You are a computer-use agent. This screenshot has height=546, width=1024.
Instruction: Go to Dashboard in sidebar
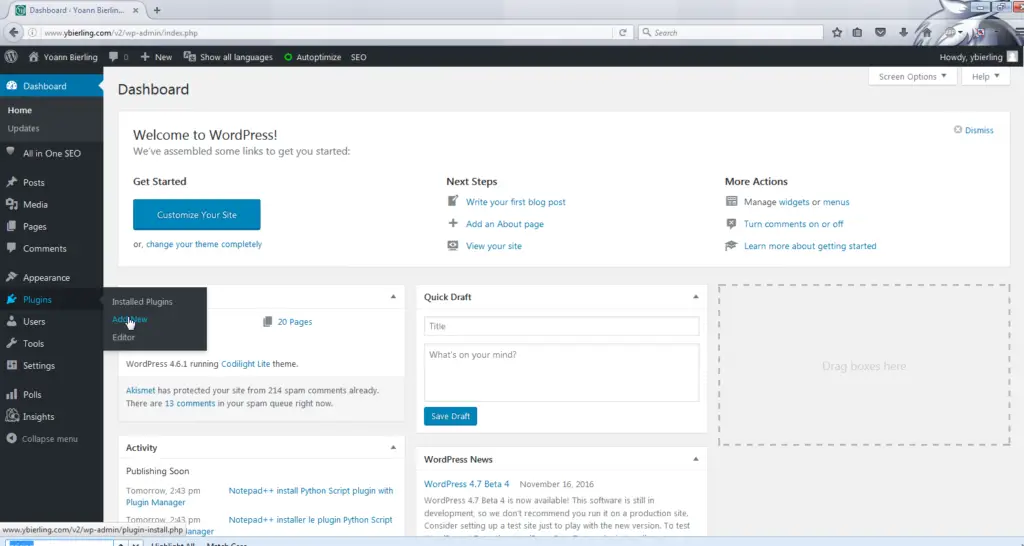tap(52, 86)
